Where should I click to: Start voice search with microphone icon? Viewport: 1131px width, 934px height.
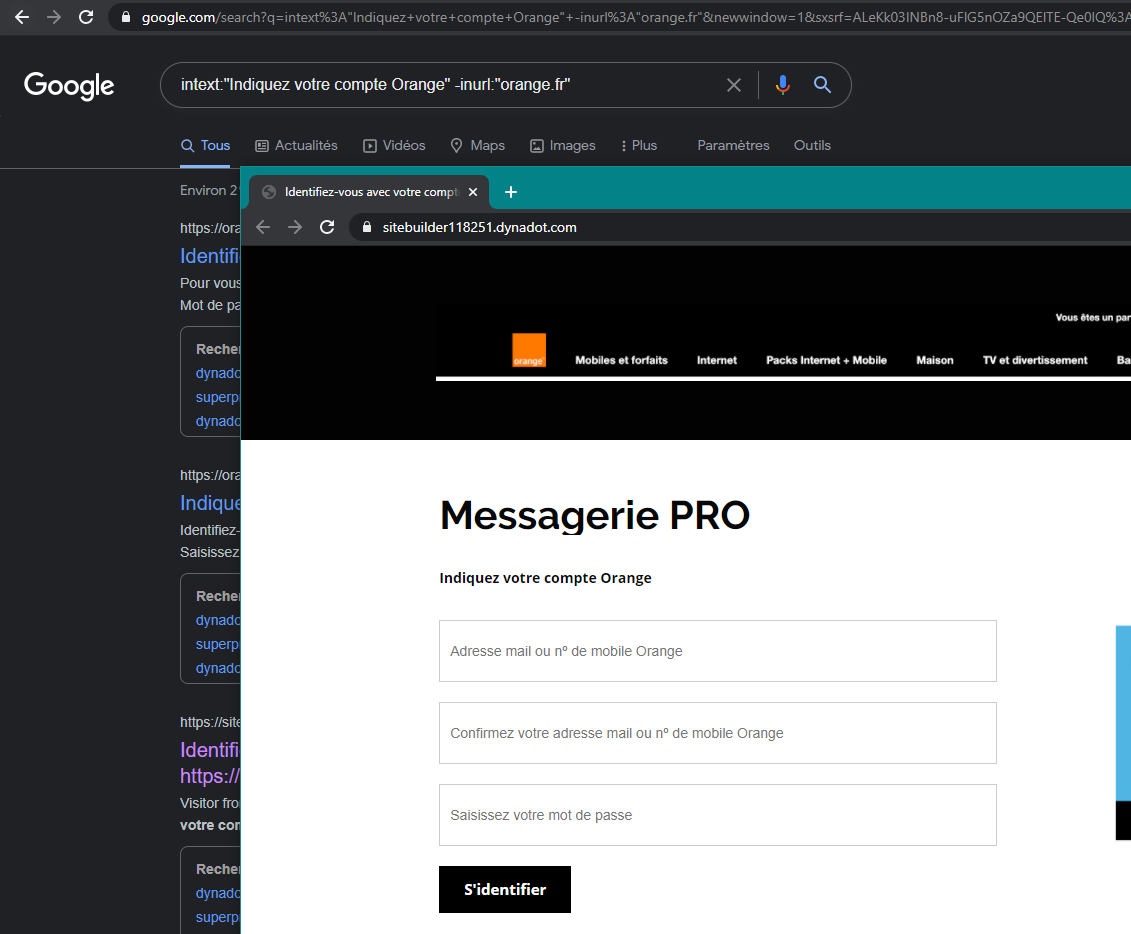(782, 86)
